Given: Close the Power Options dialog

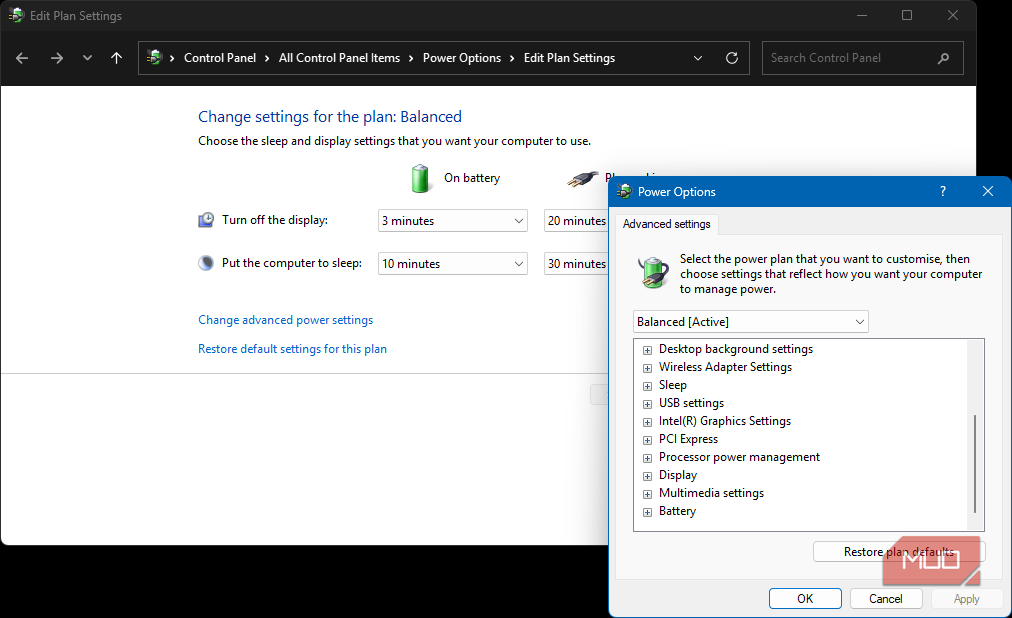Looking at the screenshot, I should [987, 192].
